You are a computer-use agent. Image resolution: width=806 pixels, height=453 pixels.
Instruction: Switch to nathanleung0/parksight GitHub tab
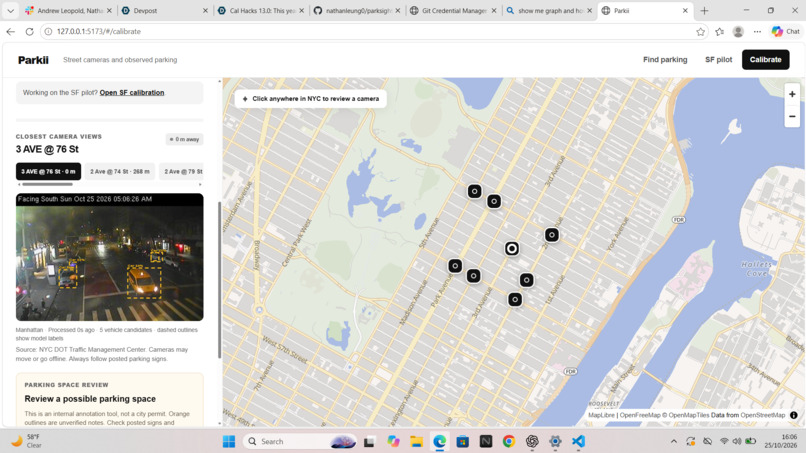click(357, 10)
